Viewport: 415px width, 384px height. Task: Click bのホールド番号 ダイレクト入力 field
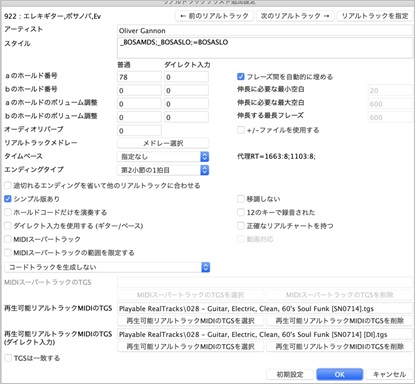186,90
